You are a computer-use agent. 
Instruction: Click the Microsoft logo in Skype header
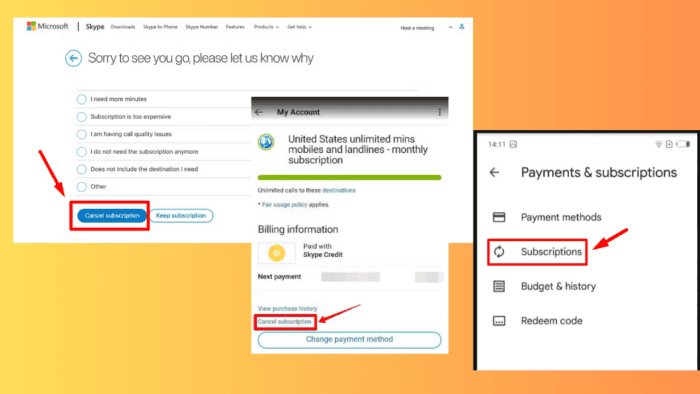(47, 26)
